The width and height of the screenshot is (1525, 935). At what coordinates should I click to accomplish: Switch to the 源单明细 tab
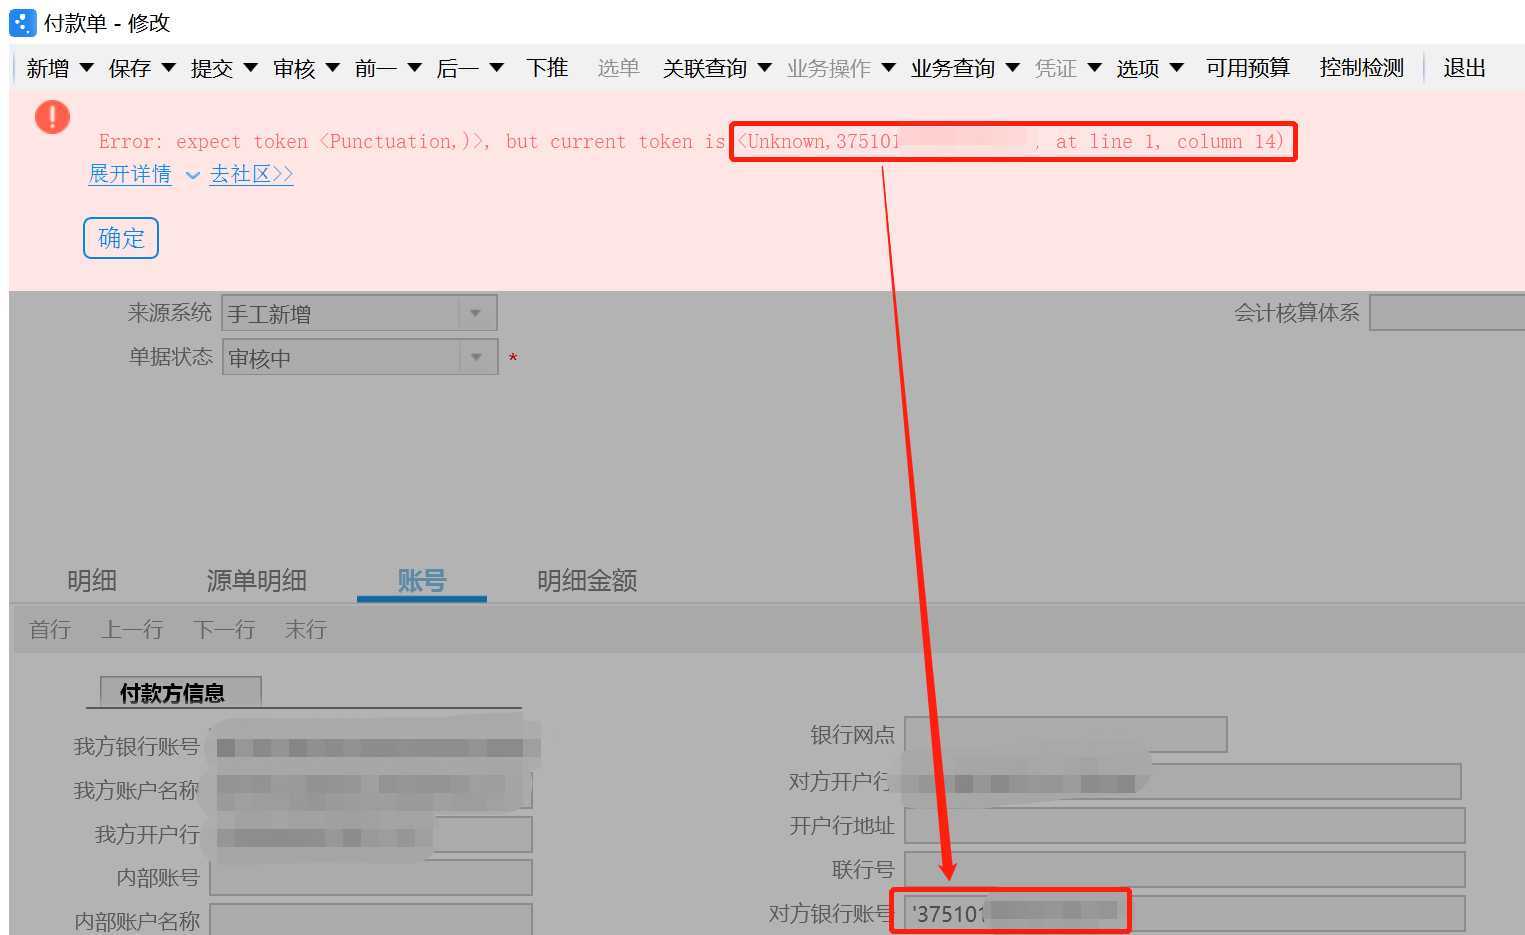click(256, 580)
